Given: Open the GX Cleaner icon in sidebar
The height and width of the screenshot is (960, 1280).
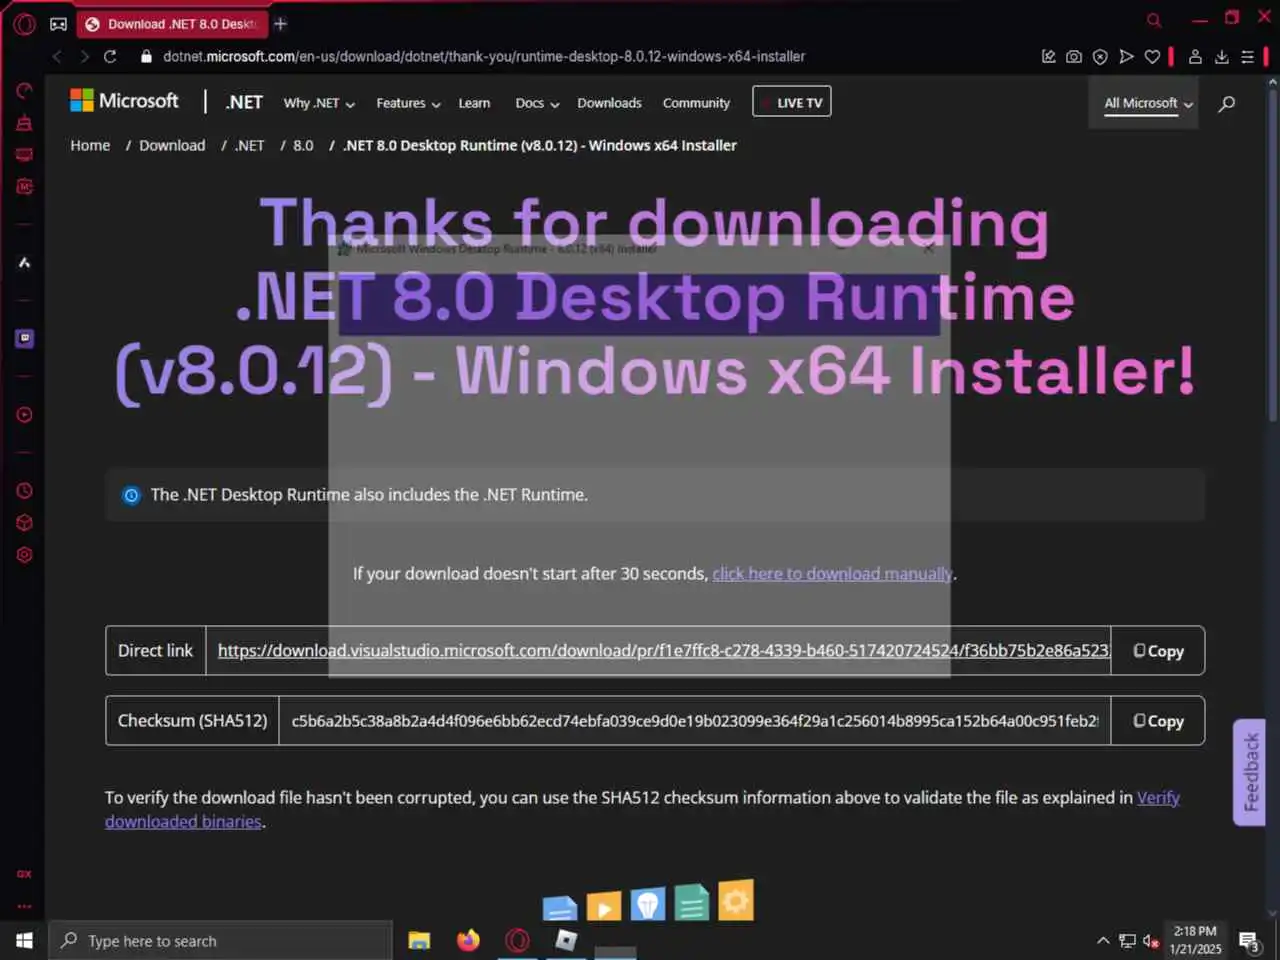Looking at the screenshot, I should click(25, 123).
